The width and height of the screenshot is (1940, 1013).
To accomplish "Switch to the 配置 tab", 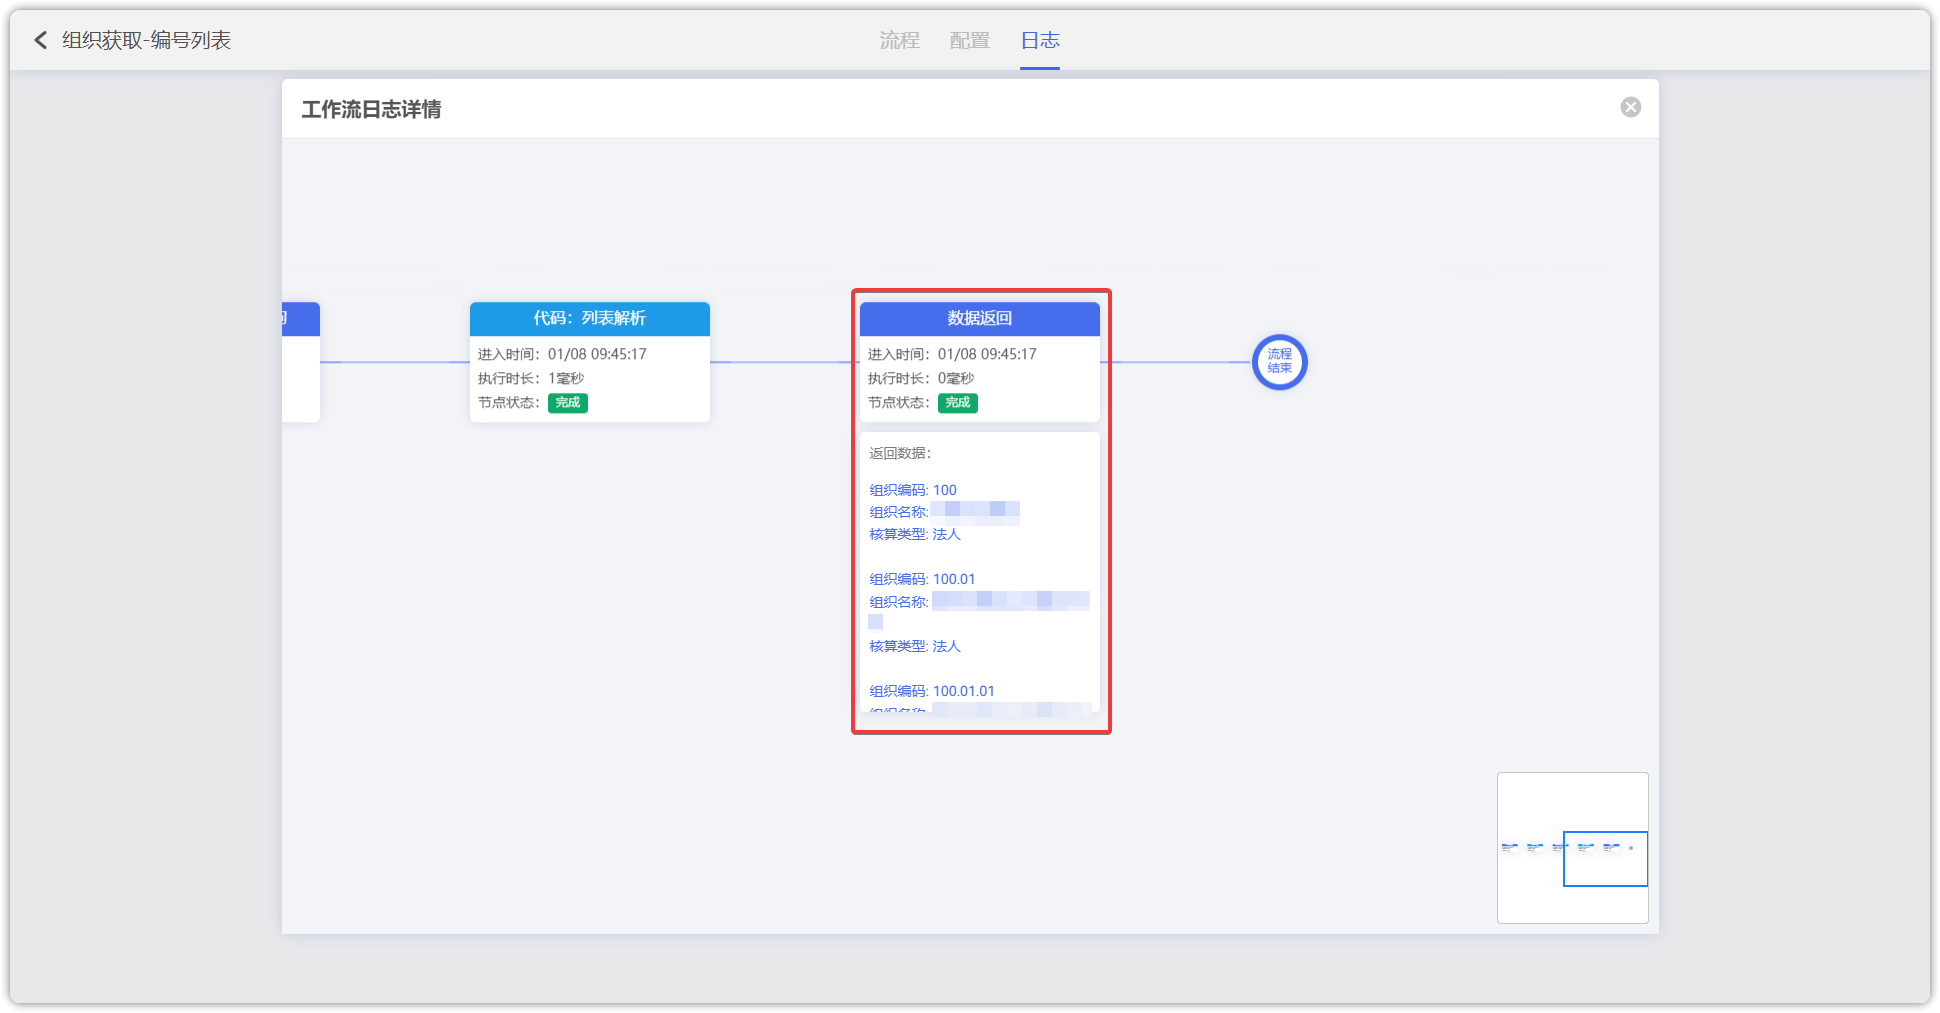I will 969,40.
